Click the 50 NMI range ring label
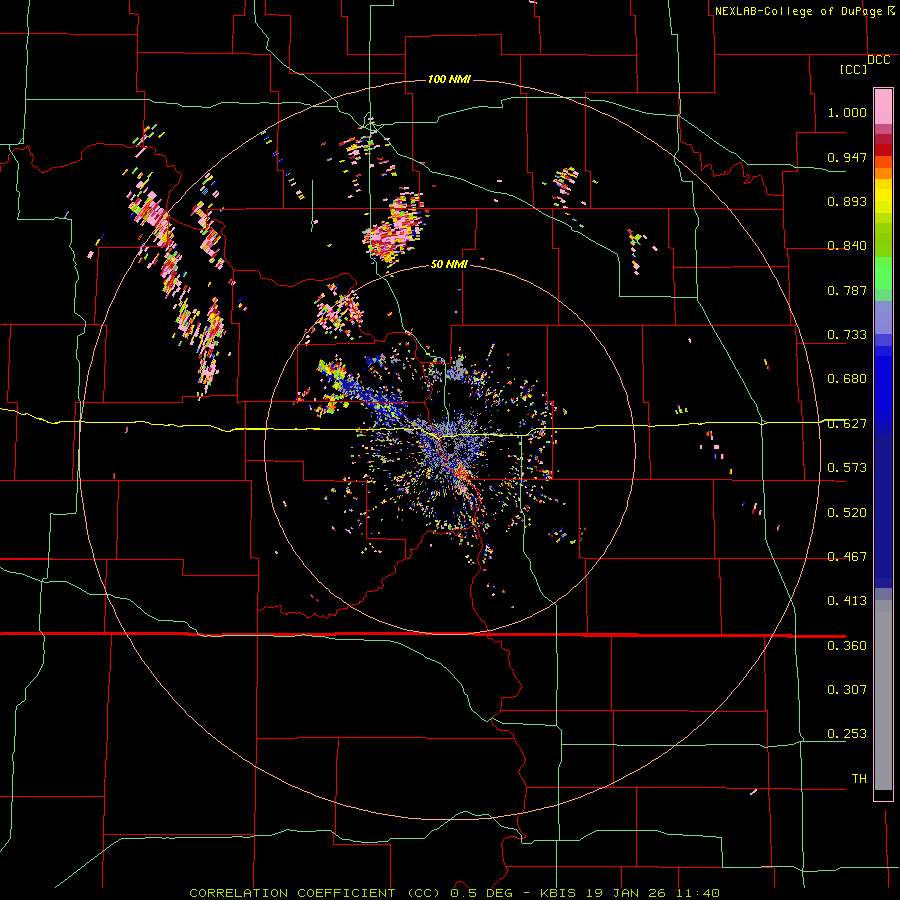The height and width of the screenshot is (900, 900). click(x=449, y=264)
